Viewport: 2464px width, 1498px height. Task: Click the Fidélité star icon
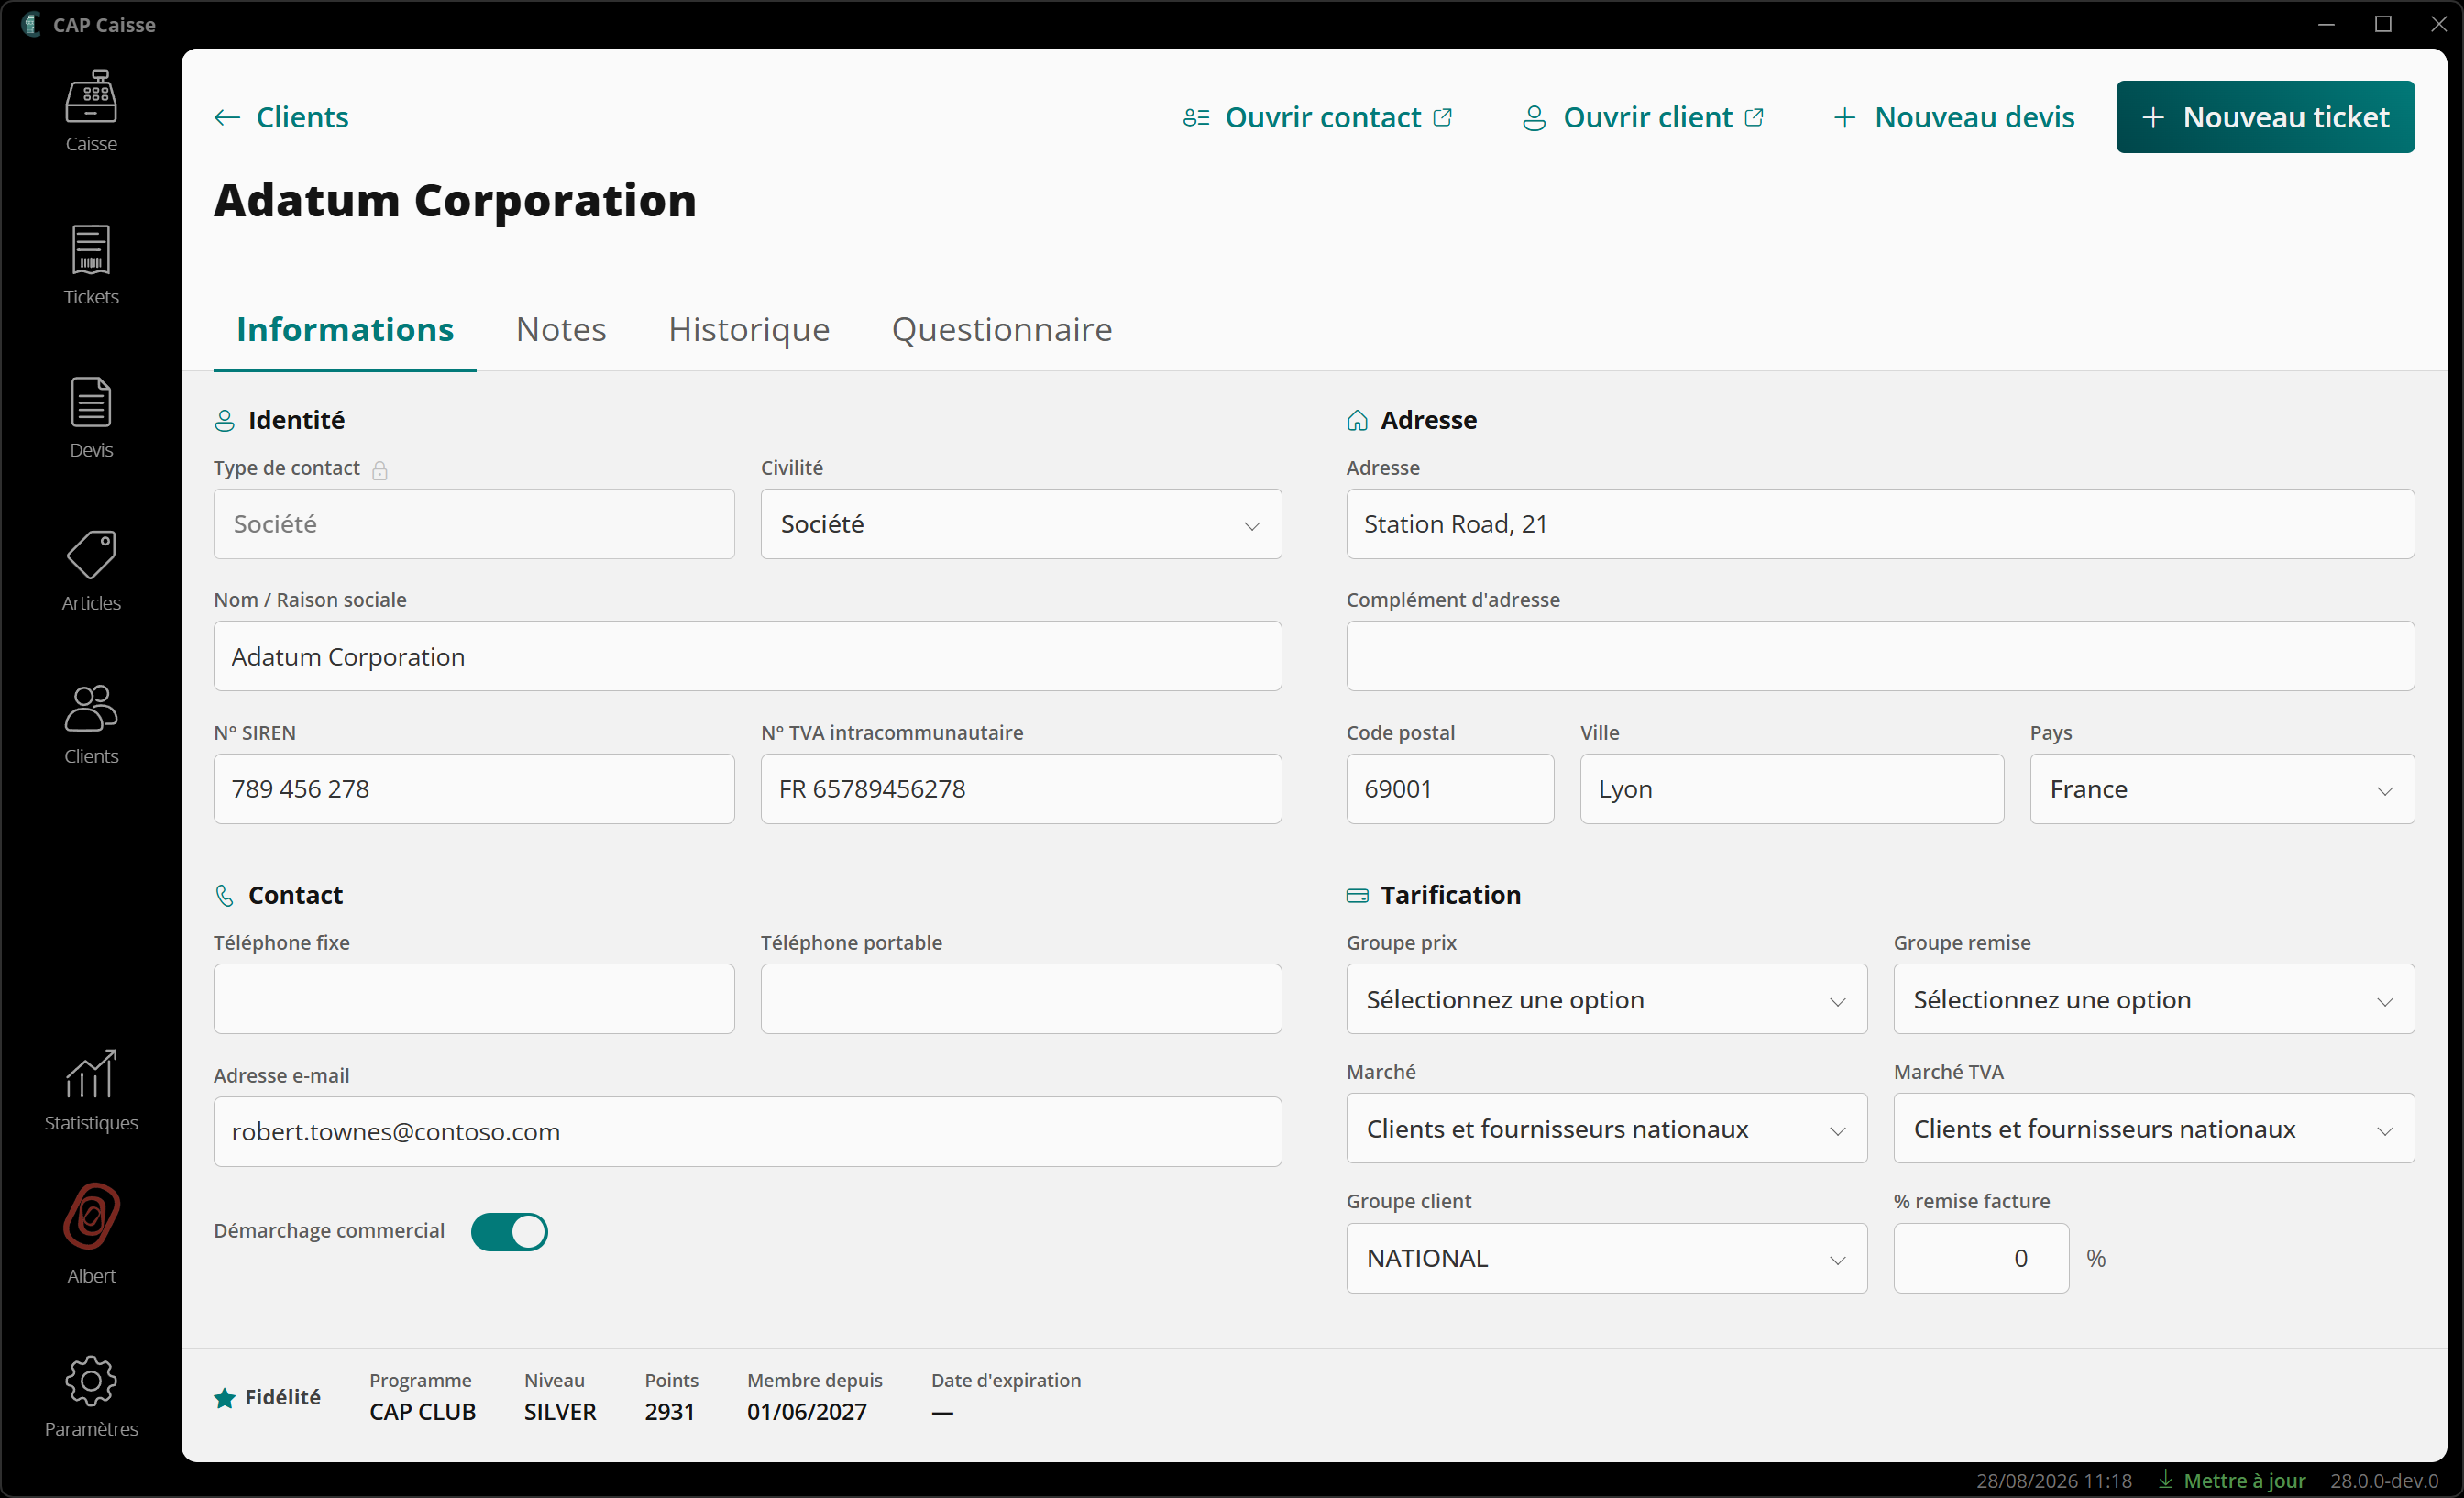(225, 1397)
